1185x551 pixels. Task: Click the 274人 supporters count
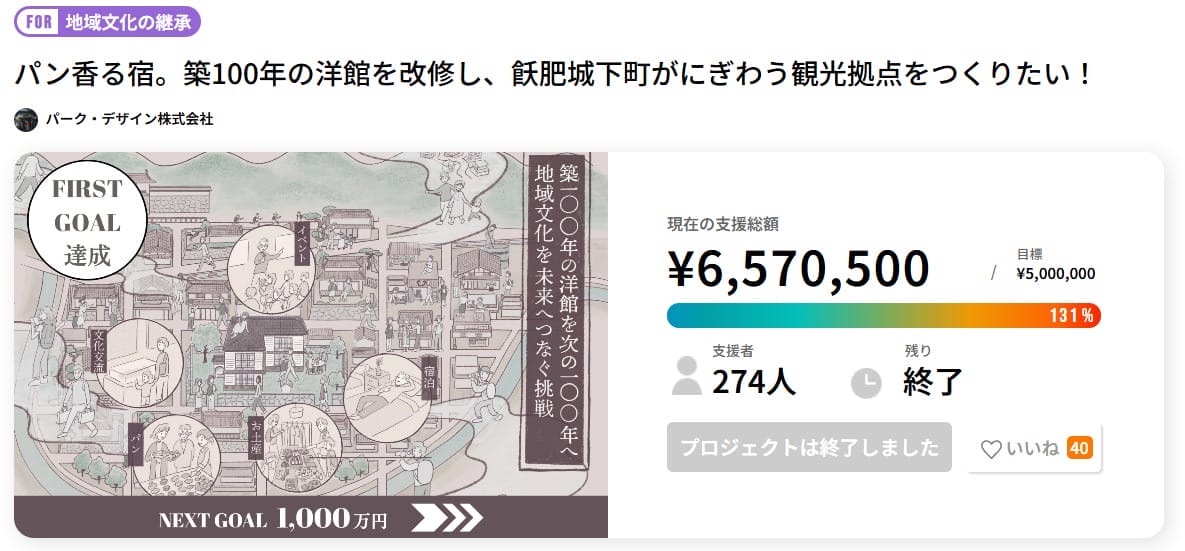tap(754, 381)
